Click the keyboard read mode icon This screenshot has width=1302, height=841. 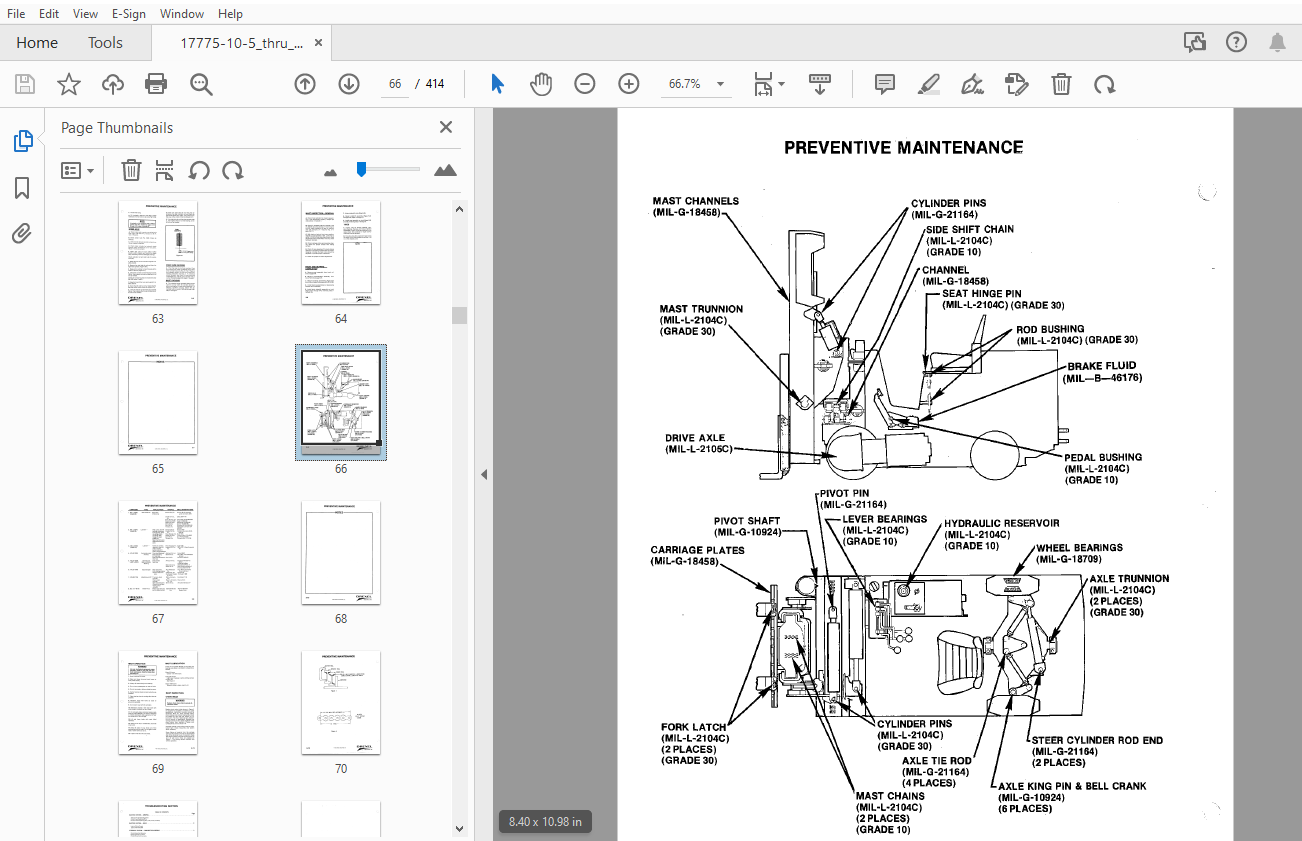pos(820,84)
